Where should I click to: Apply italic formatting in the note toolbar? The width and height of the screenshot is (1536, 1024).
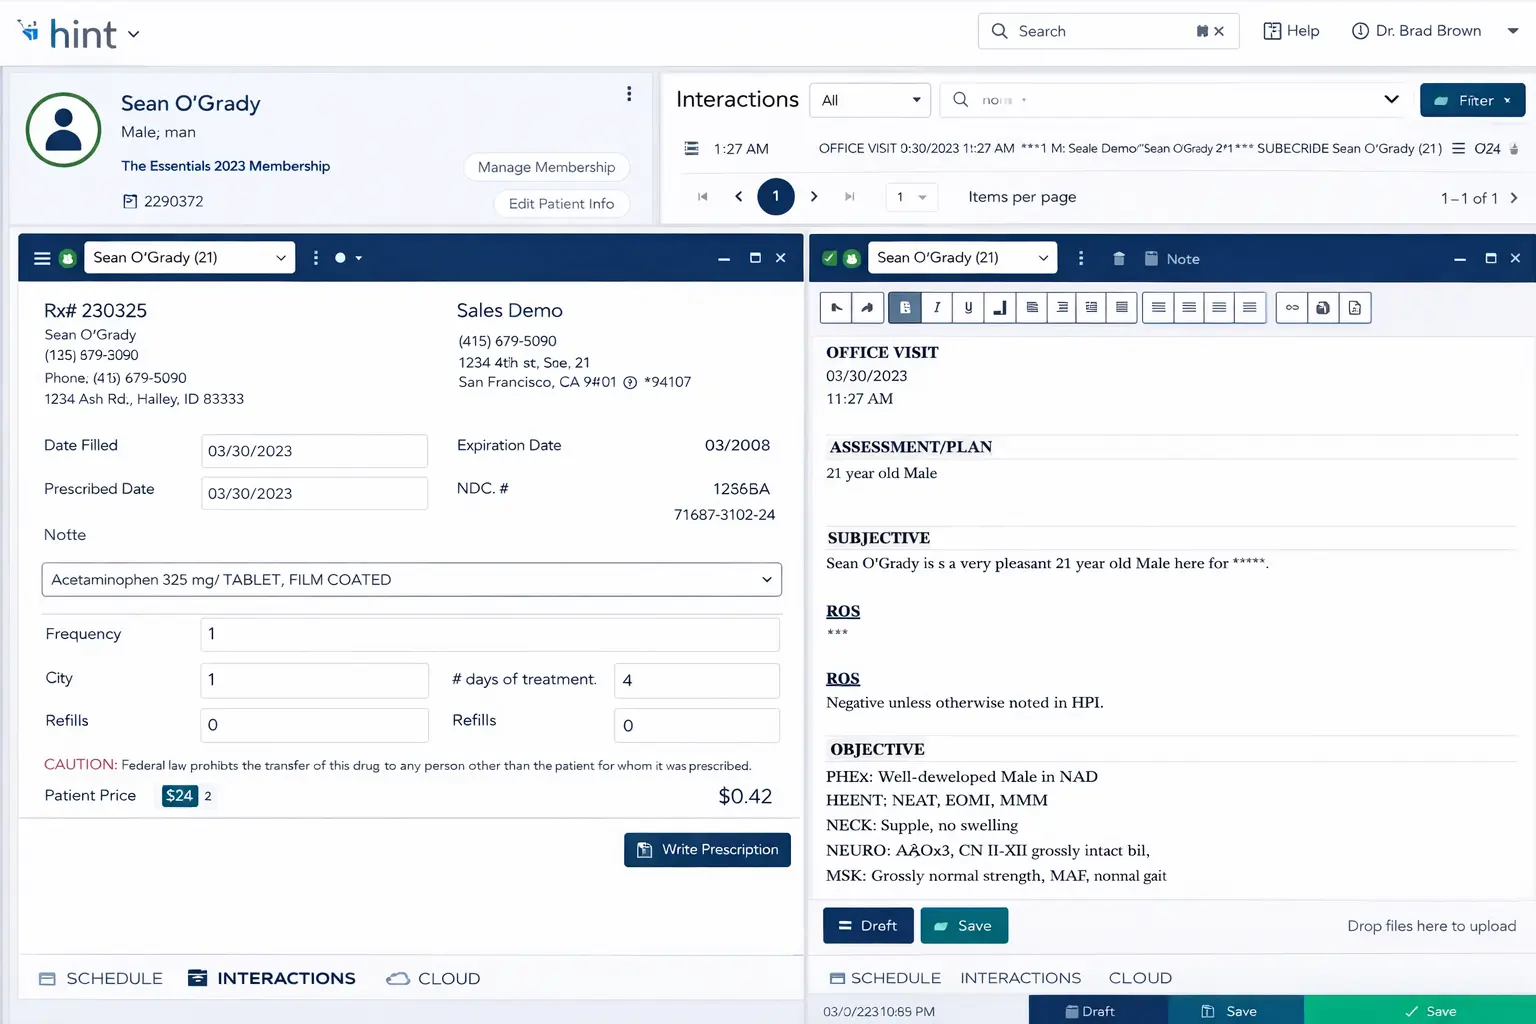coord(937,307)
